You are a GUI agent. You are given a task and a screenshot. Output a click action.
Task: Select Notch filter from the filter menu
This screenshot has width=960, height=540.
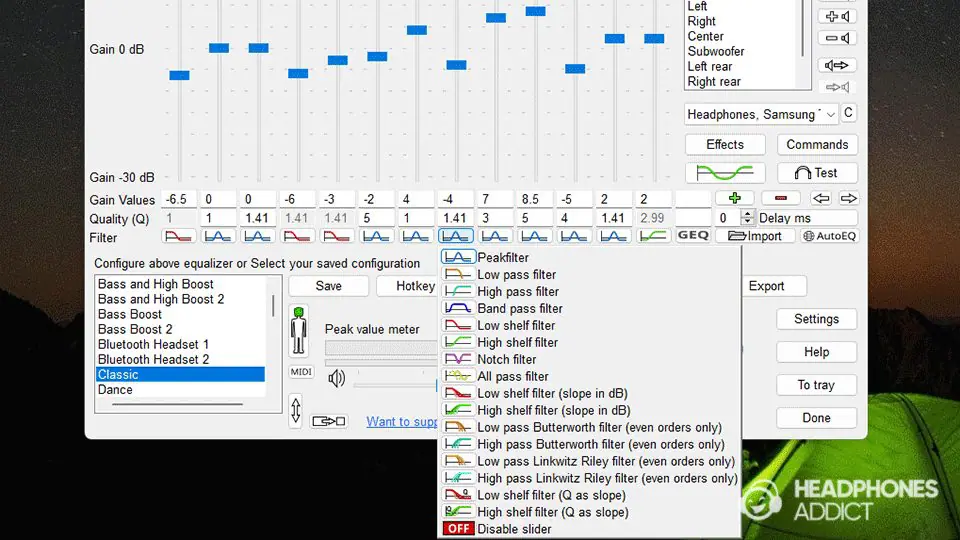tap(506, 359)
